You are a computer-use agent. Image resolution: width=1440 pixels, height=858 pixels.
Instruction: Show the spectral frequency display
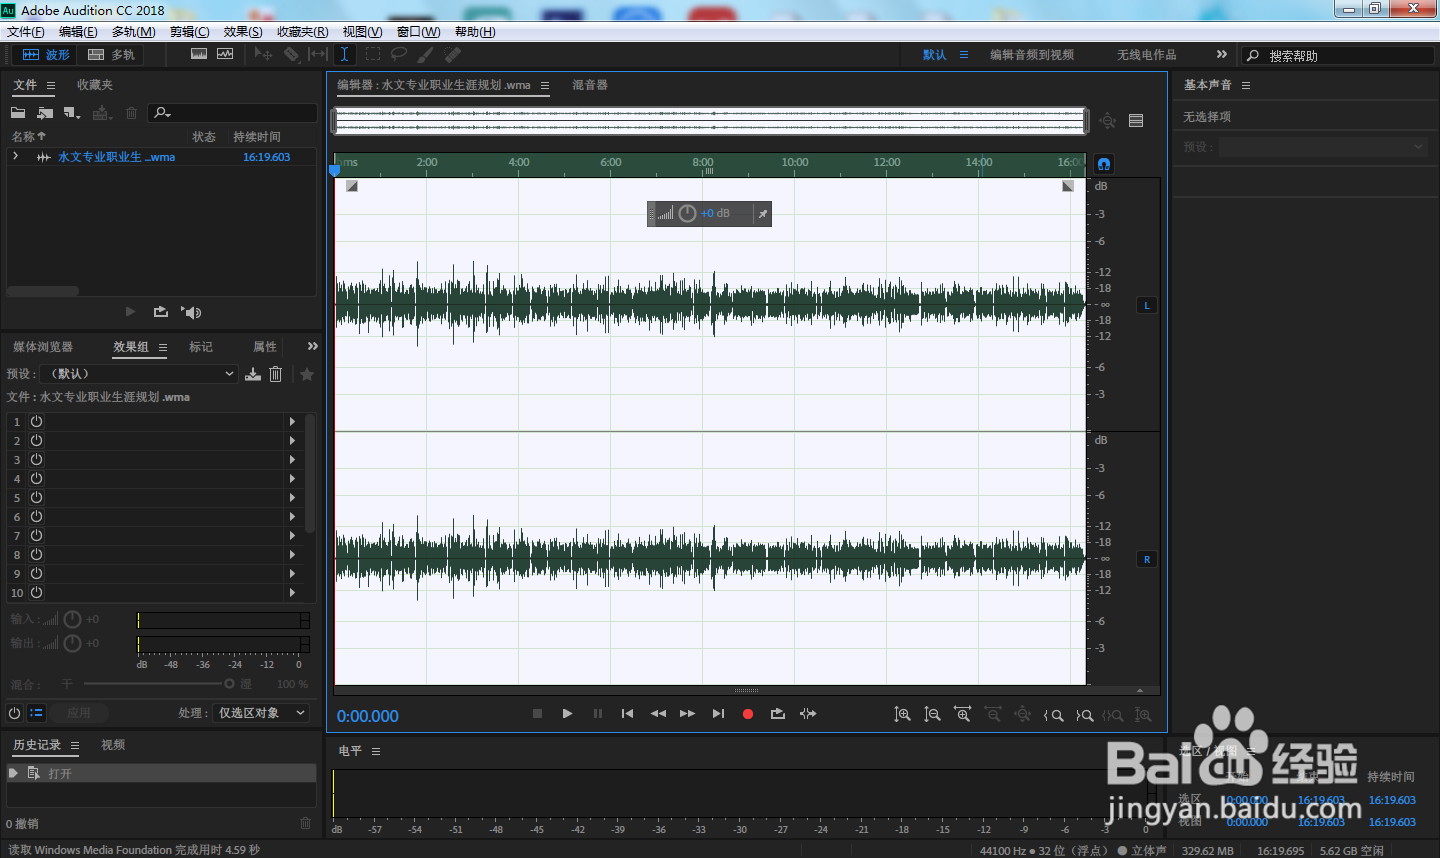point(199,54)
